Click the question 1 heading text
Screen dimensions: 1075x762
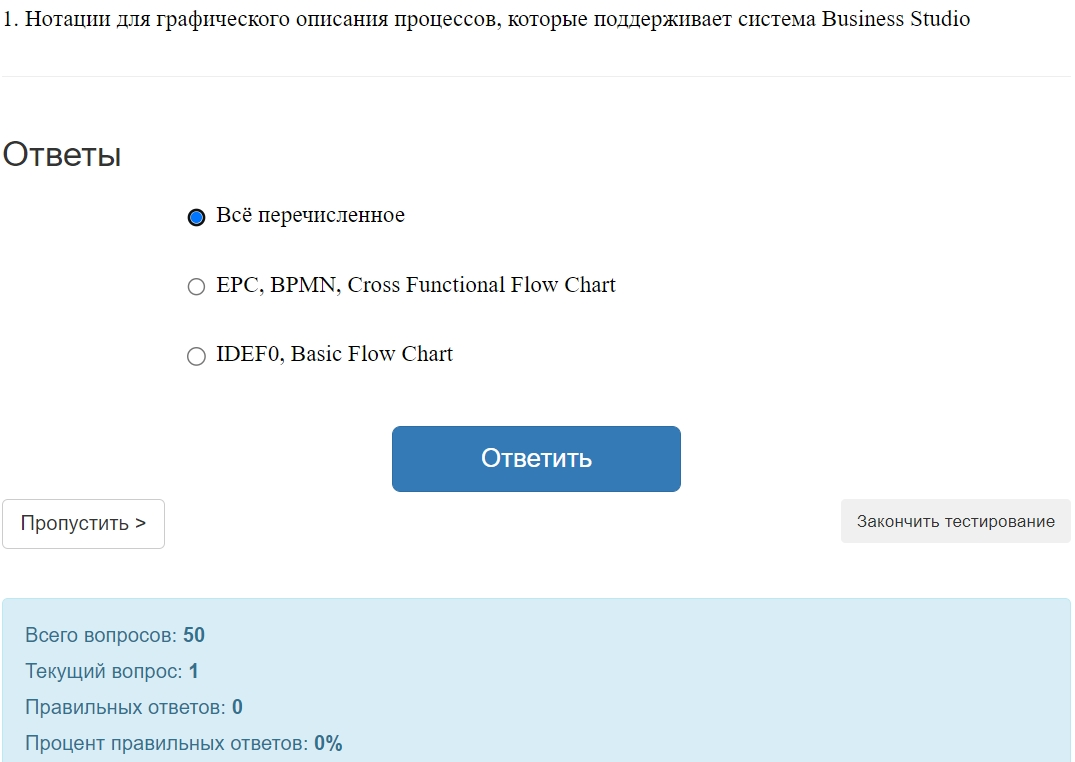(486, 18)
